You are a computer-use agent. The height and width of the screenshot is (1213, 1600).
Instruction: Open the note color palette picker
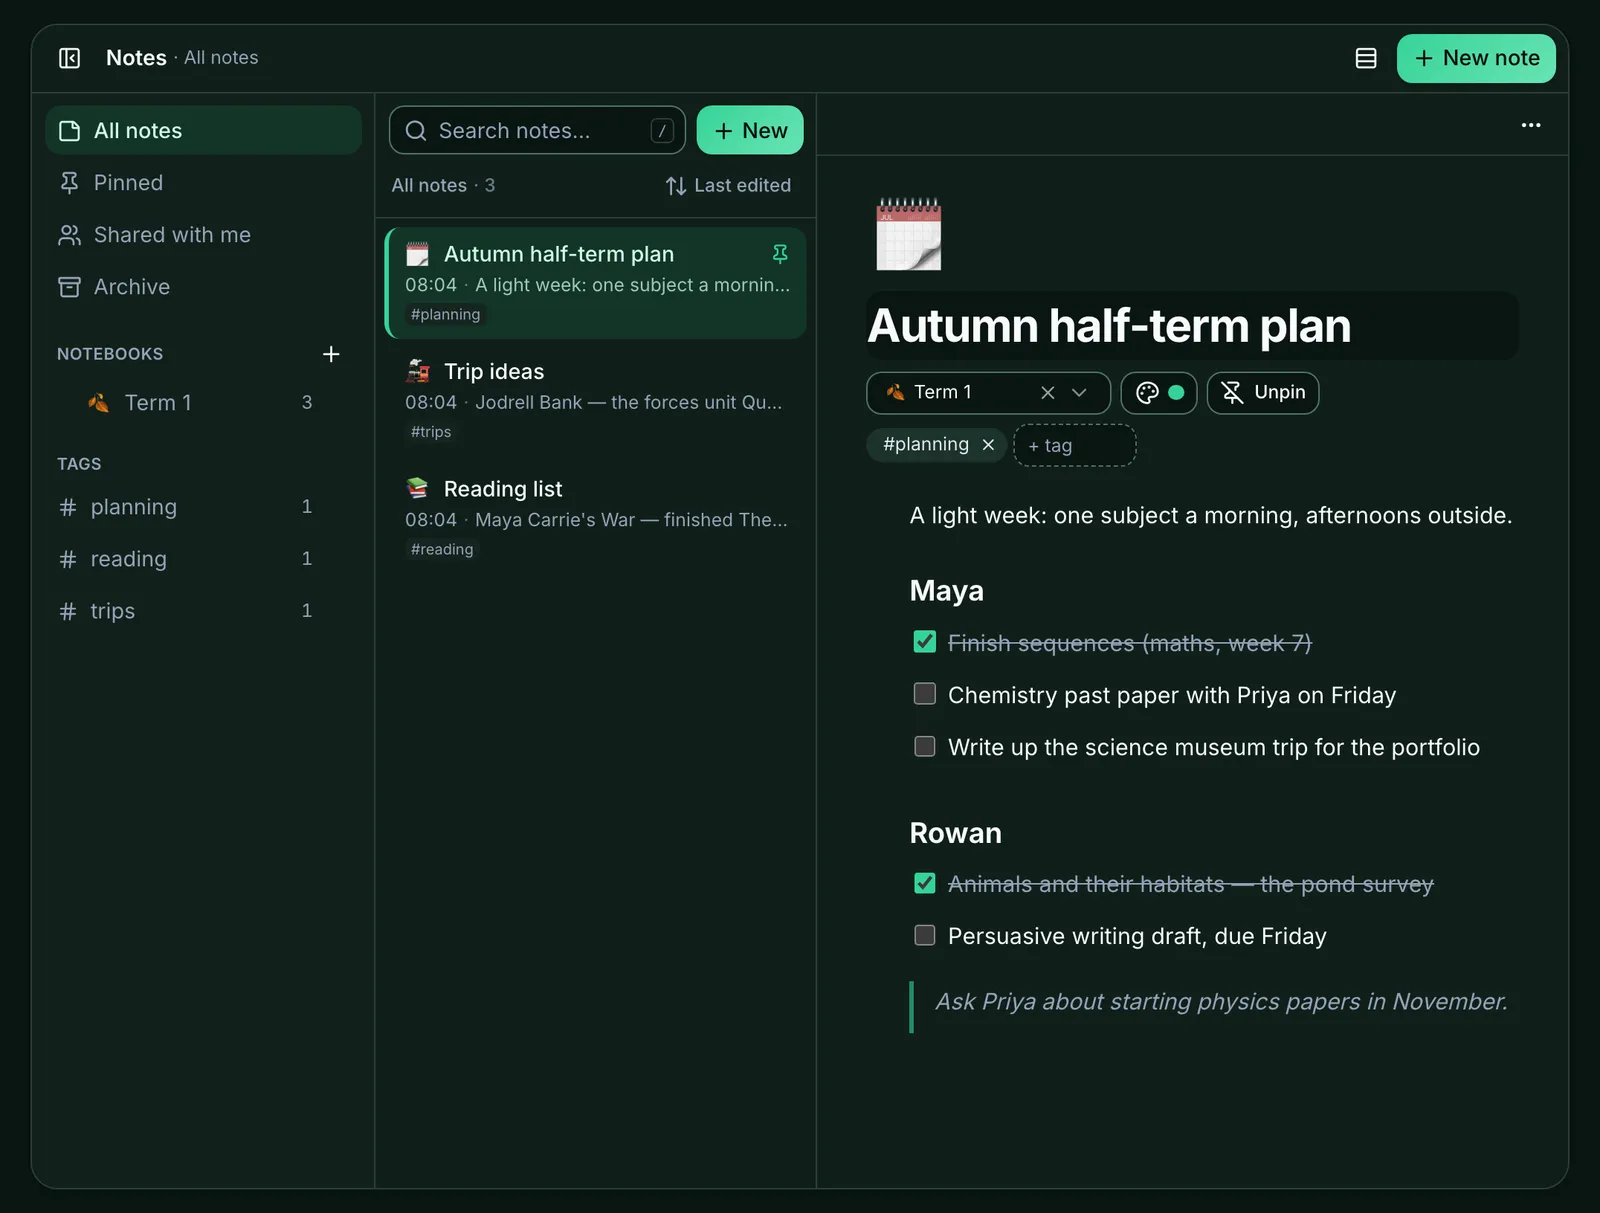[1159, 393]
